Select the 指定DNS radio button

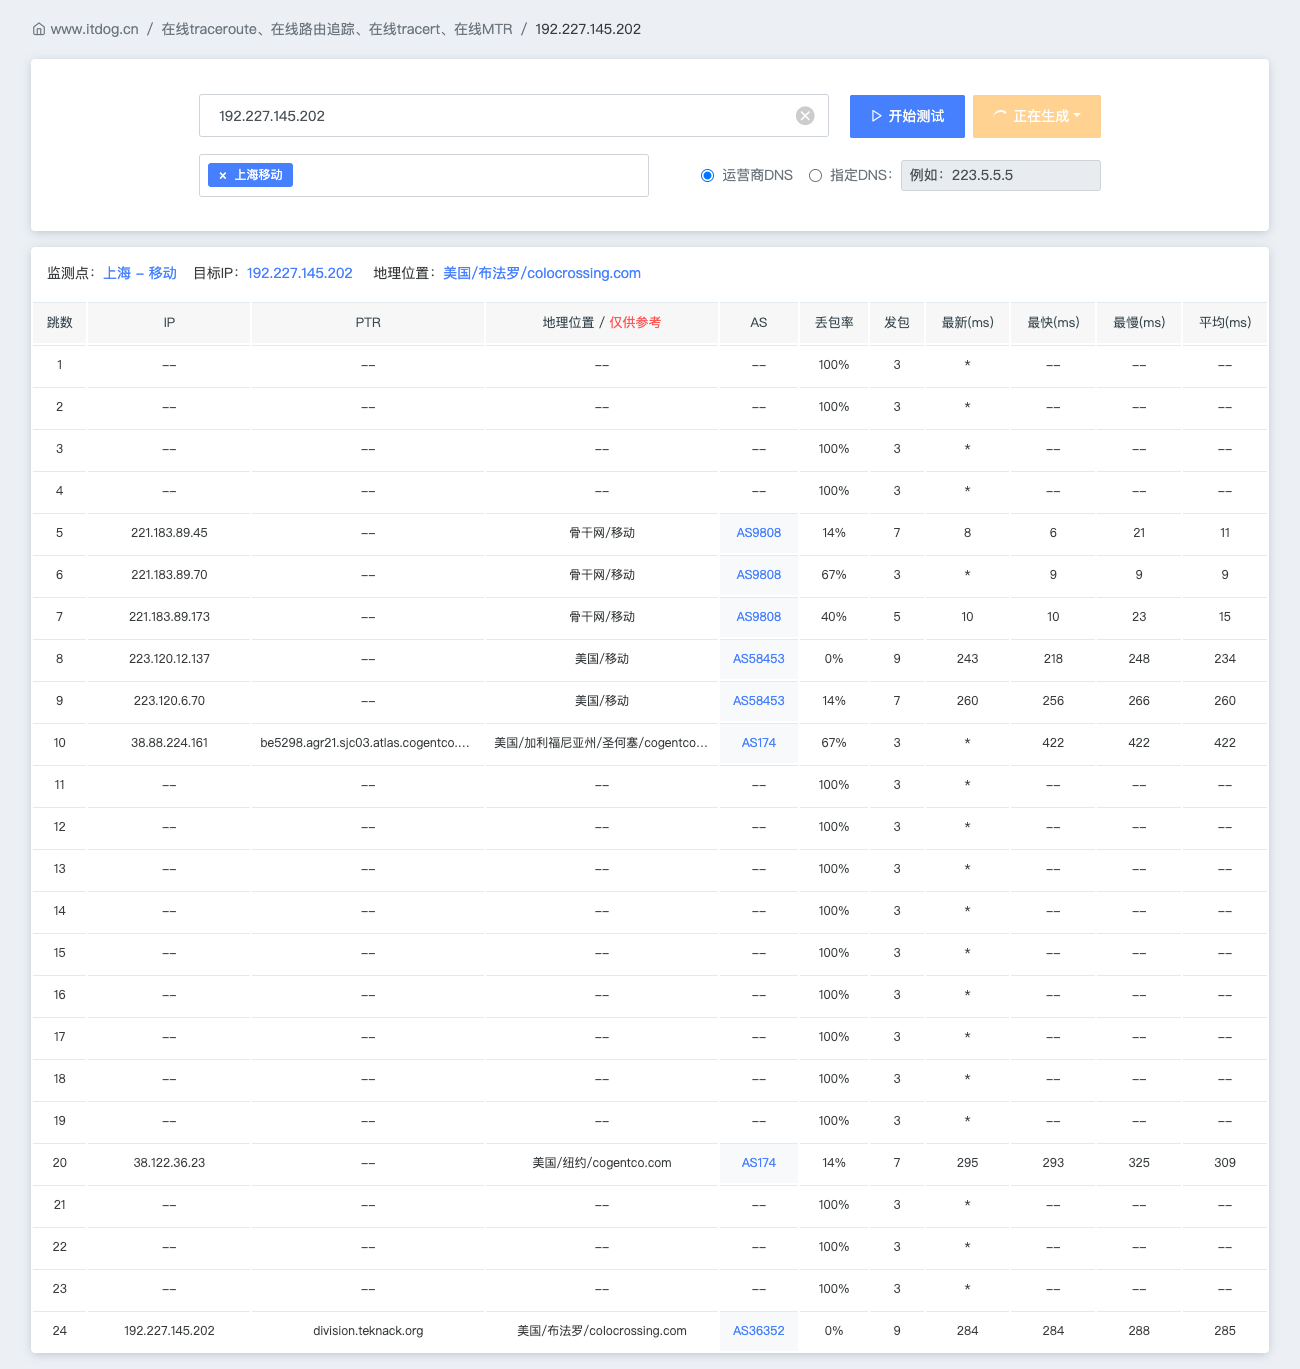(815, 175)
